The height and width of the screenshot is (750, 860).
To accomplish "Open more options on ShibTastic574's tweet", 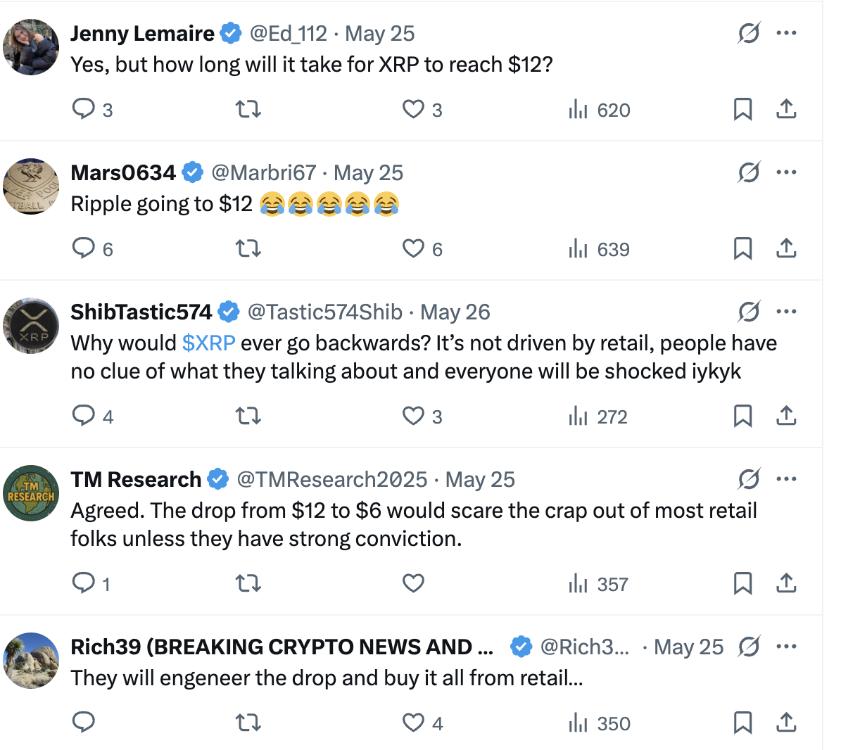I will (787, 312).
